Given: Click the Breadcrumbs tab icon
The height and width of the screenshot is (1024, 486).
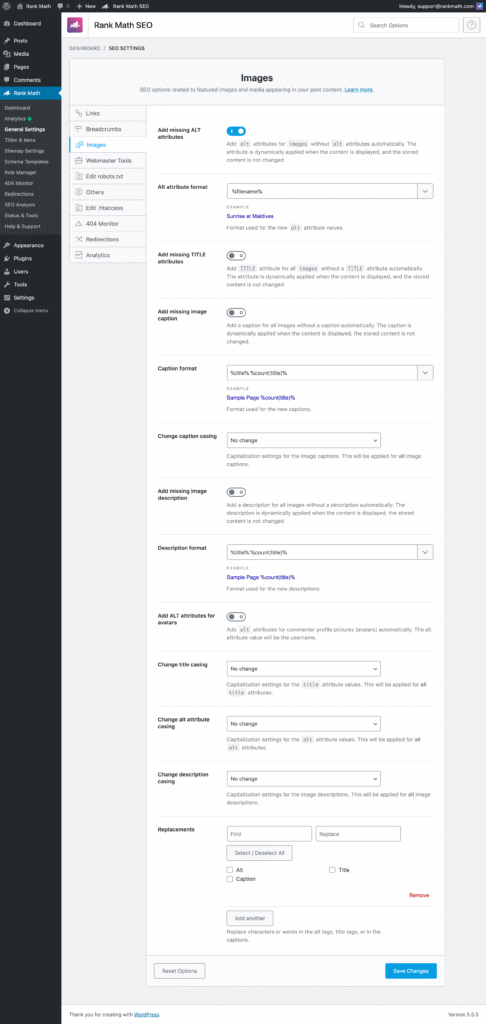Looking at the screenshot, I should pos(78,129).
